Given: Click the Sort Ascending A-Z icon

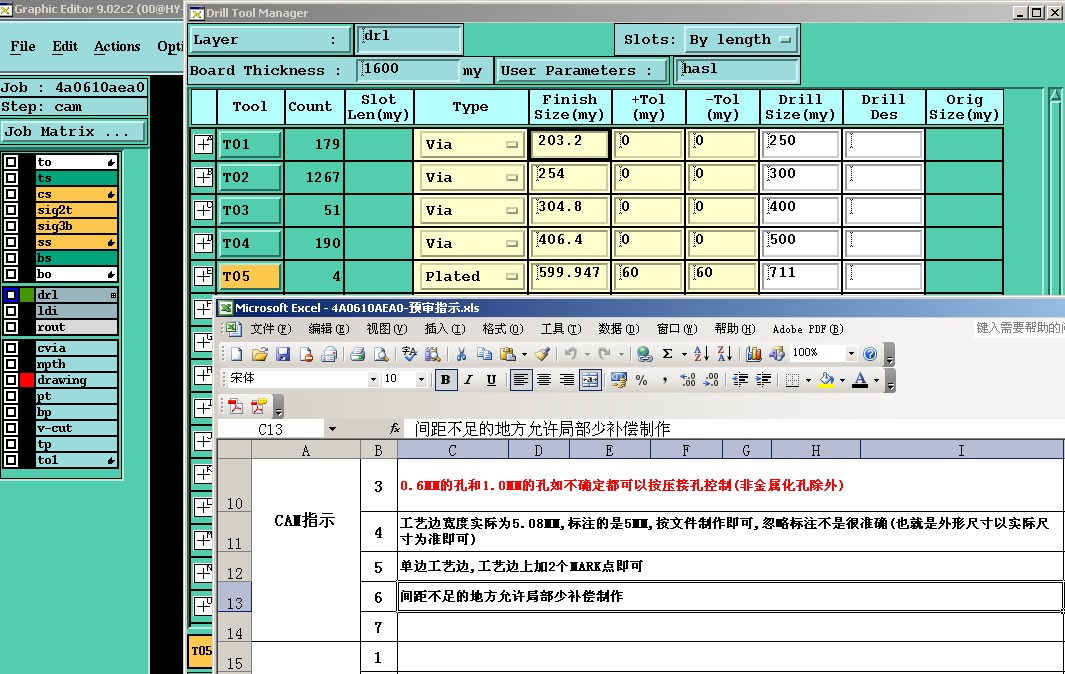Looking at the screenshot, I should click(702, 354).
